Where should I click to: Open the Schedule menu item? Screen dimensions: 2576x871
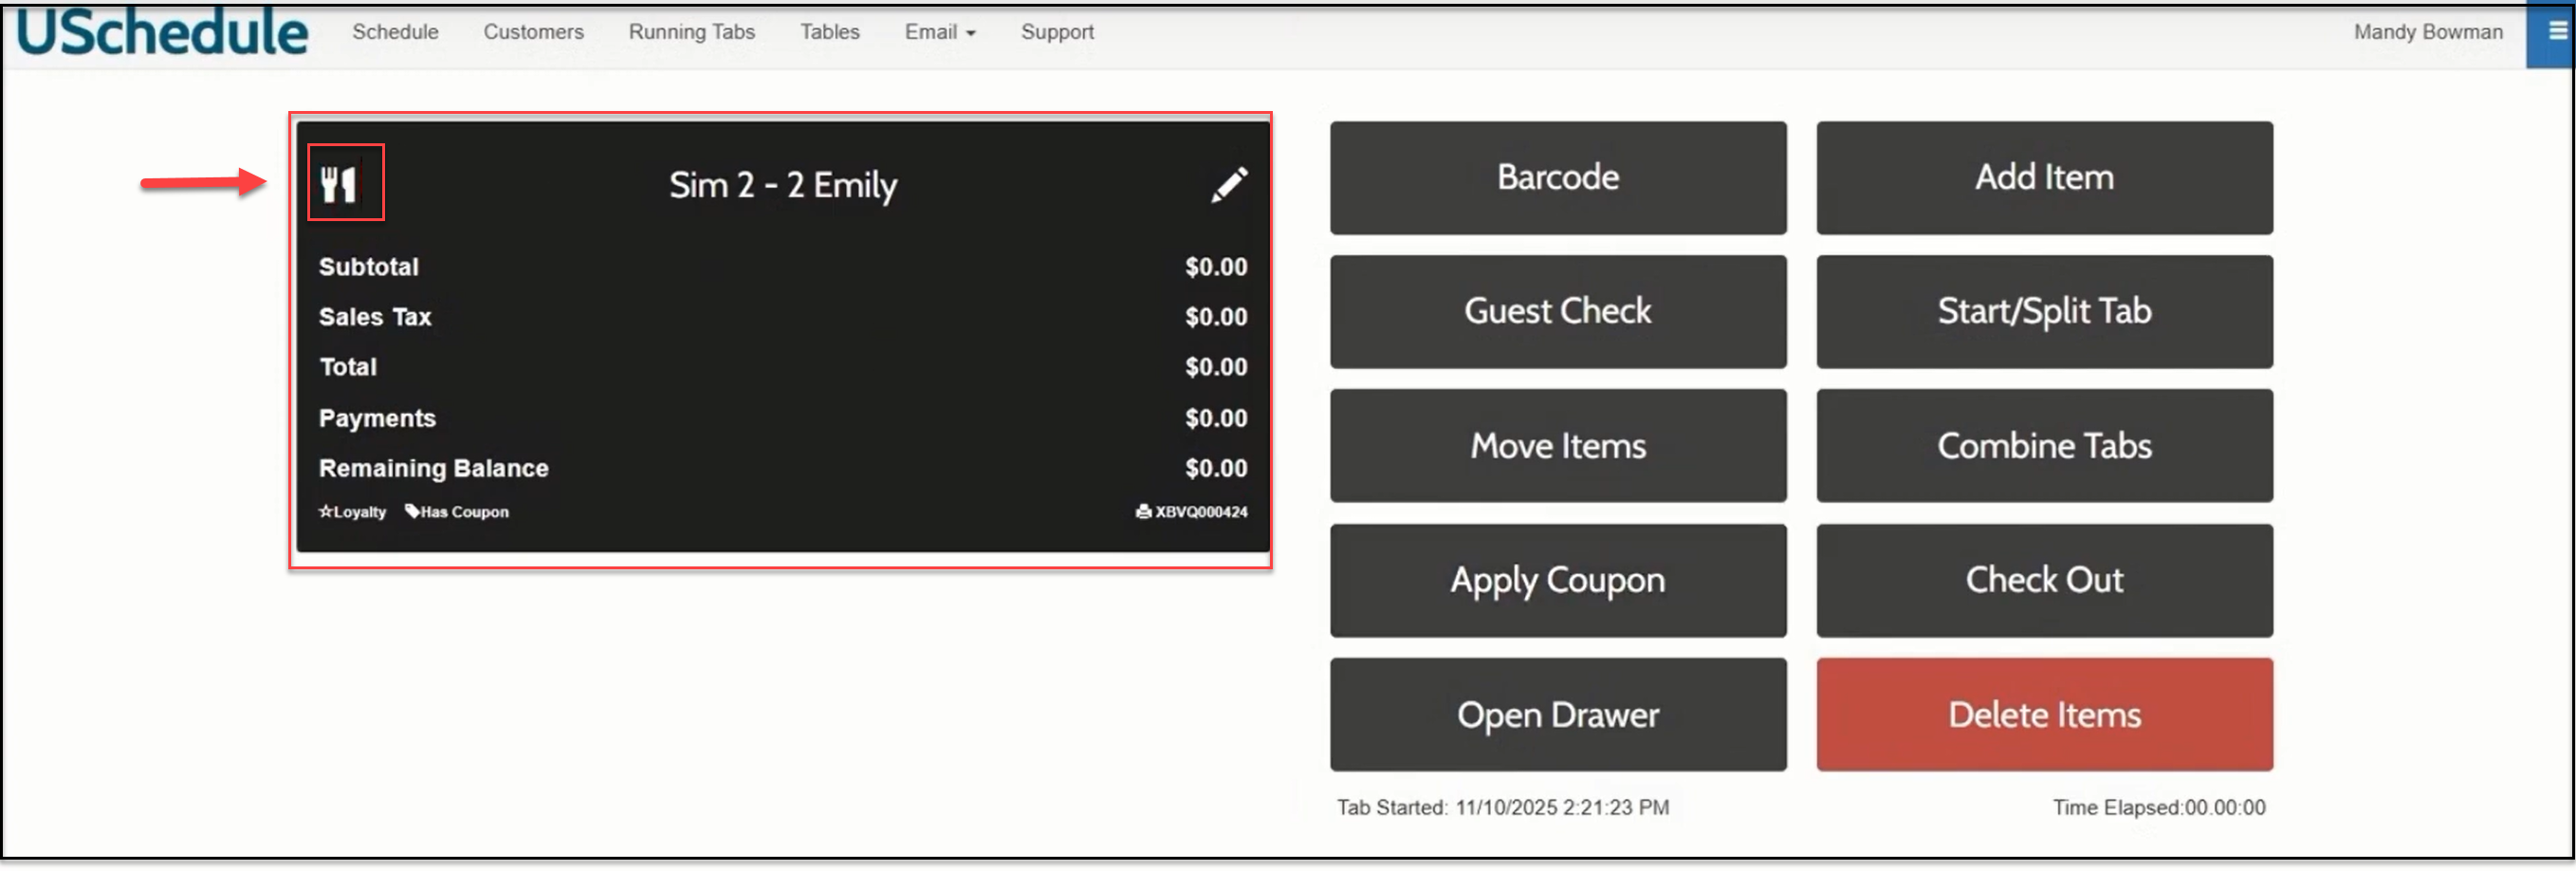pos(395,32)
